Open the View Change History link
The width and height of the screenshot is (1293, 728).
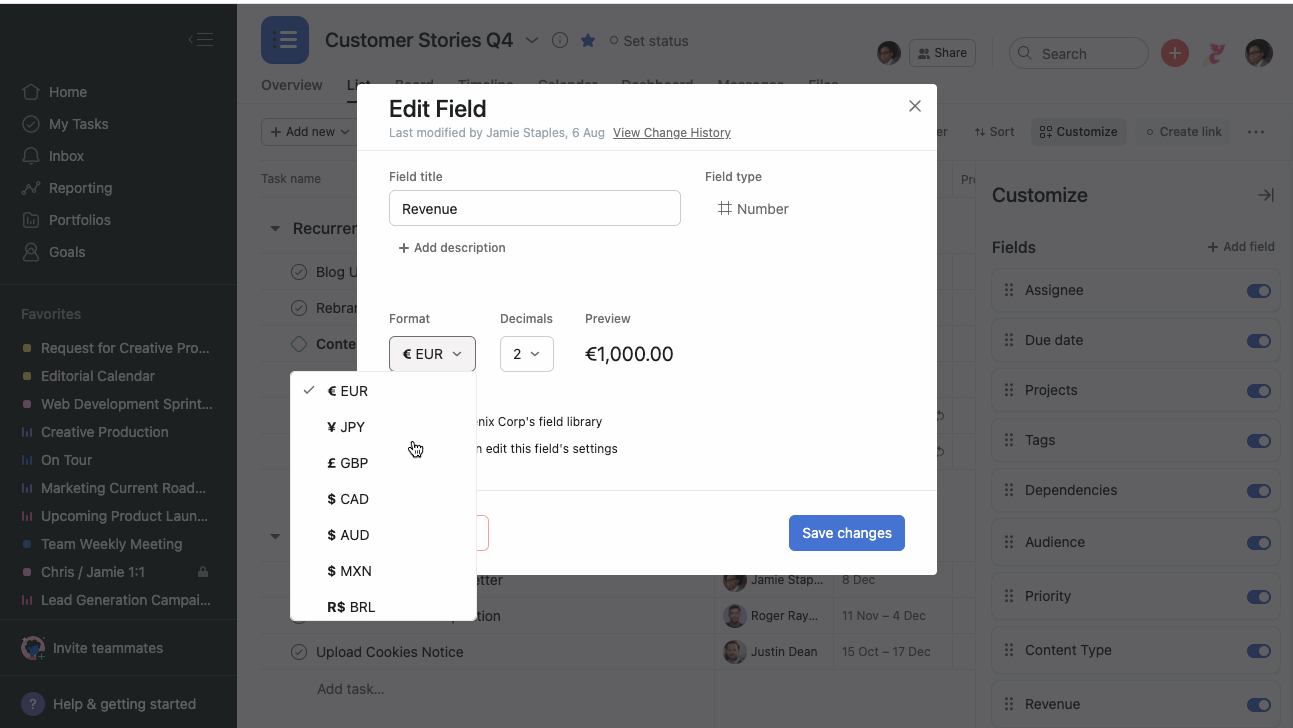click(x=671, y=133)
